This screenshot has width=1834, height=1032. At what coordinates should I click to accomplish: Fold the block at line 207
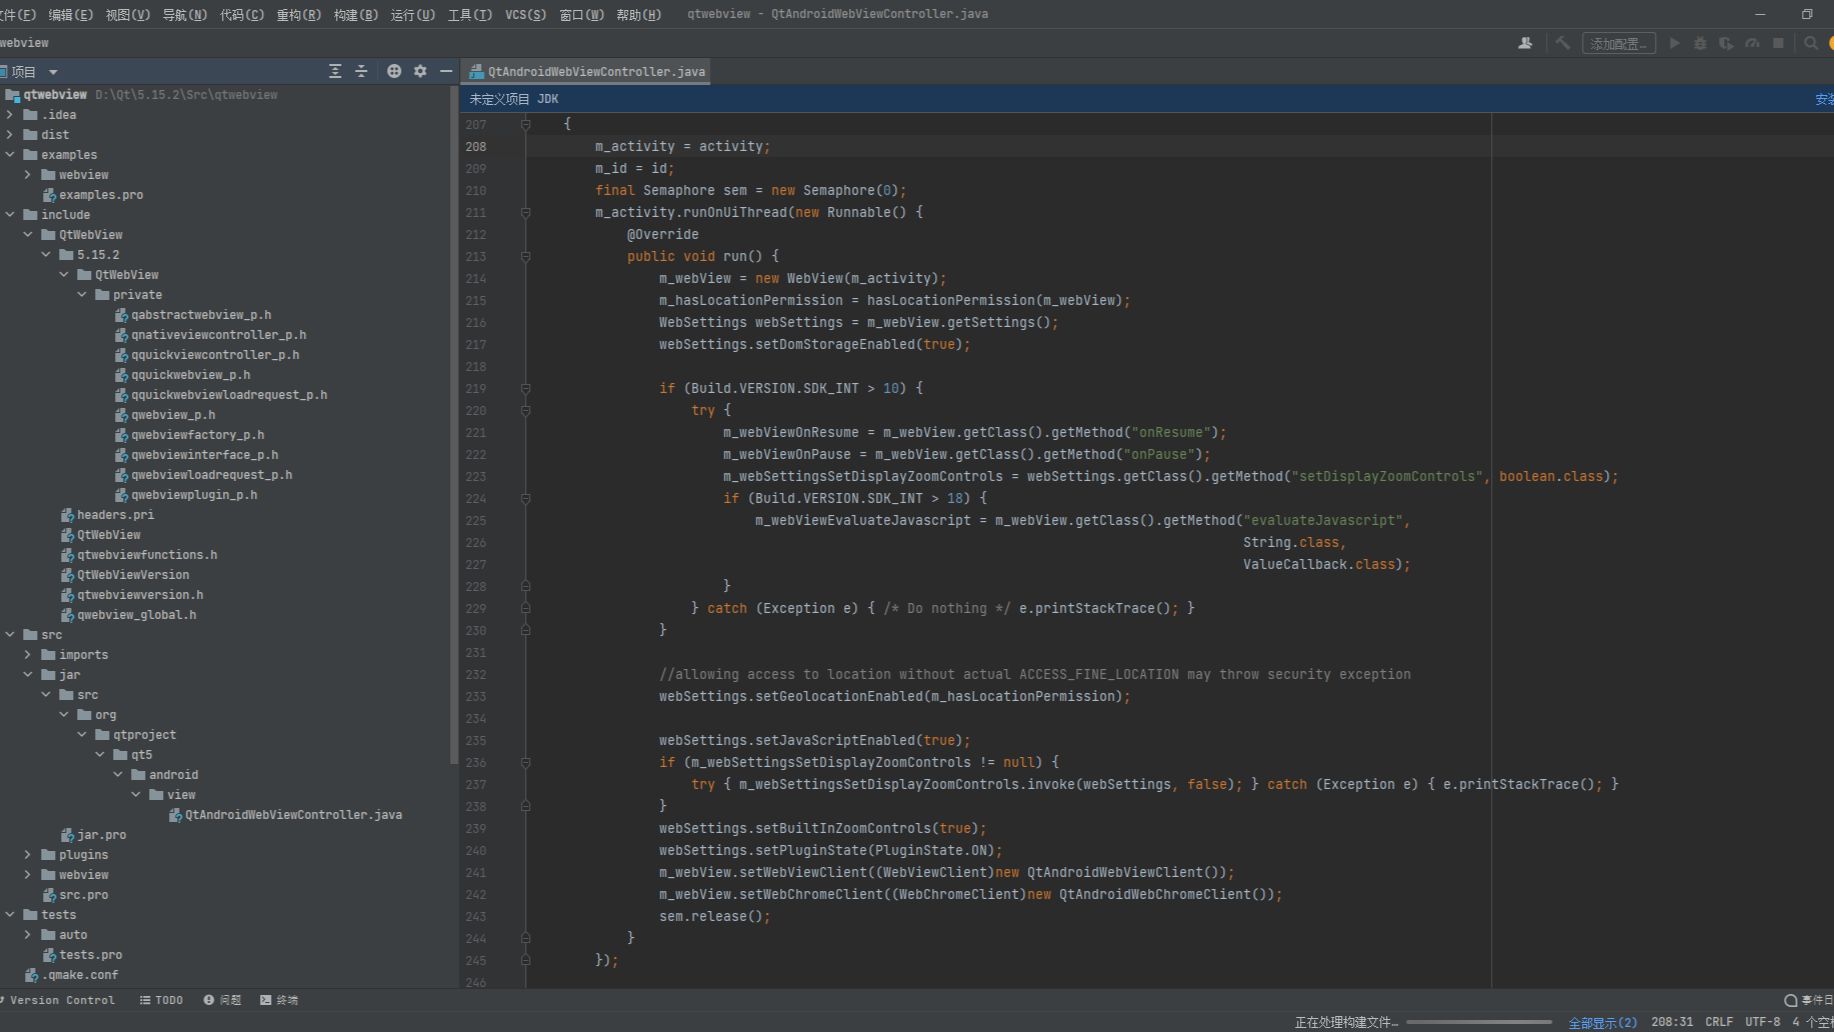click(525, 125)
